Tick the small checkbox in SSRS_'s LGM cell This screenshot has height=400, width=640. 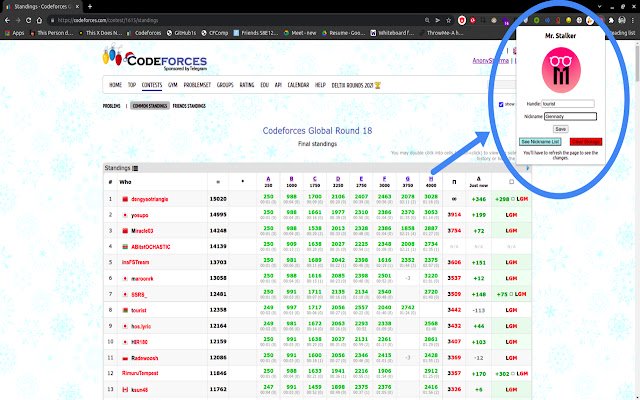pyautogui.click(x=511, y=294)
